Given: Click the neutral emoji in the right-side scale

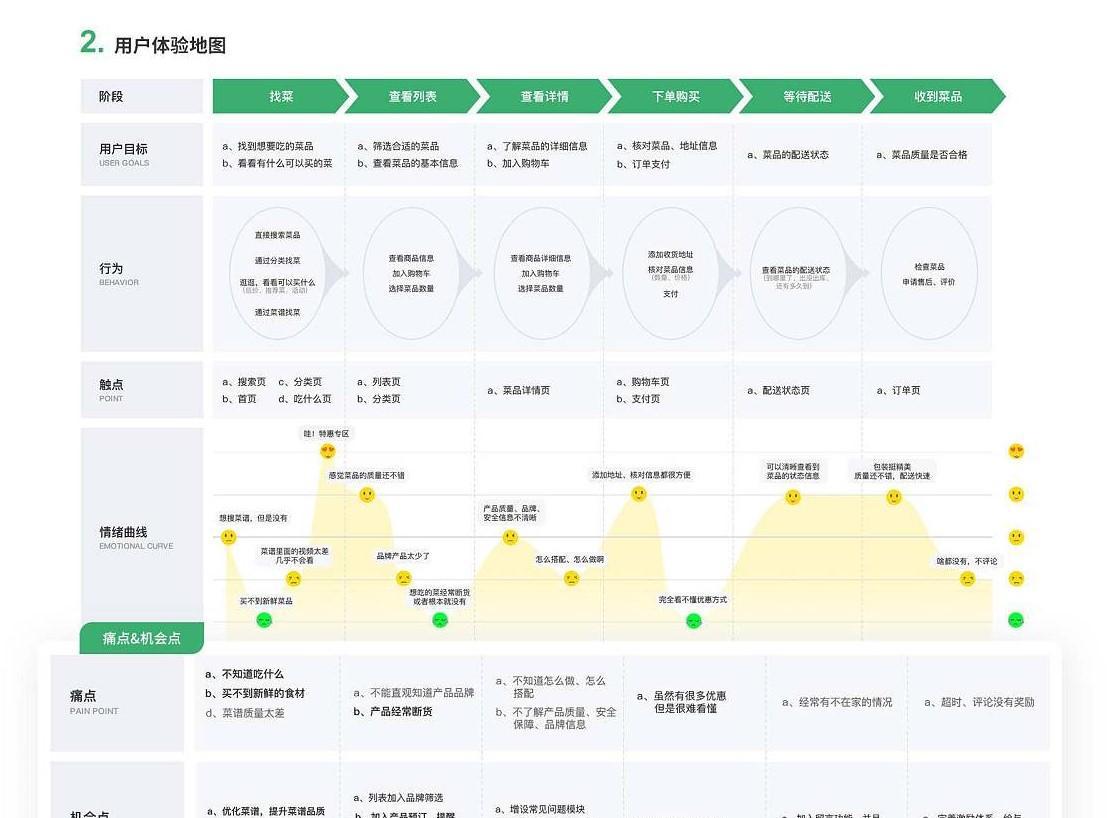Looking at the screenshot, I should 1016,537.
